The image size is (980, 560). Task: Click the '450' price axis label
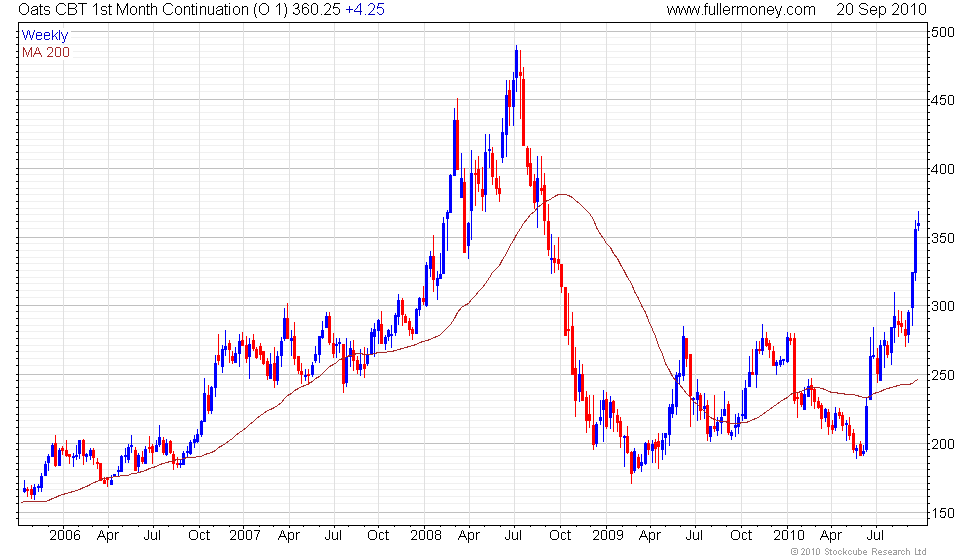coord(942,101)
